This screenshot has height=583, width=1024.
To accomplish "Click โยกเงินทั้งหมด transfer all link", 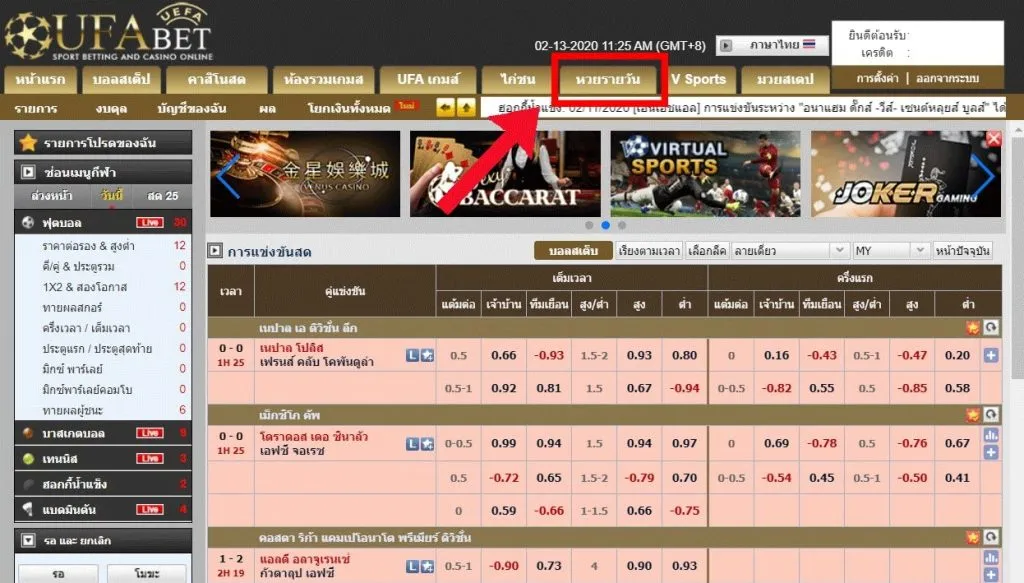I will pos(349,108).
